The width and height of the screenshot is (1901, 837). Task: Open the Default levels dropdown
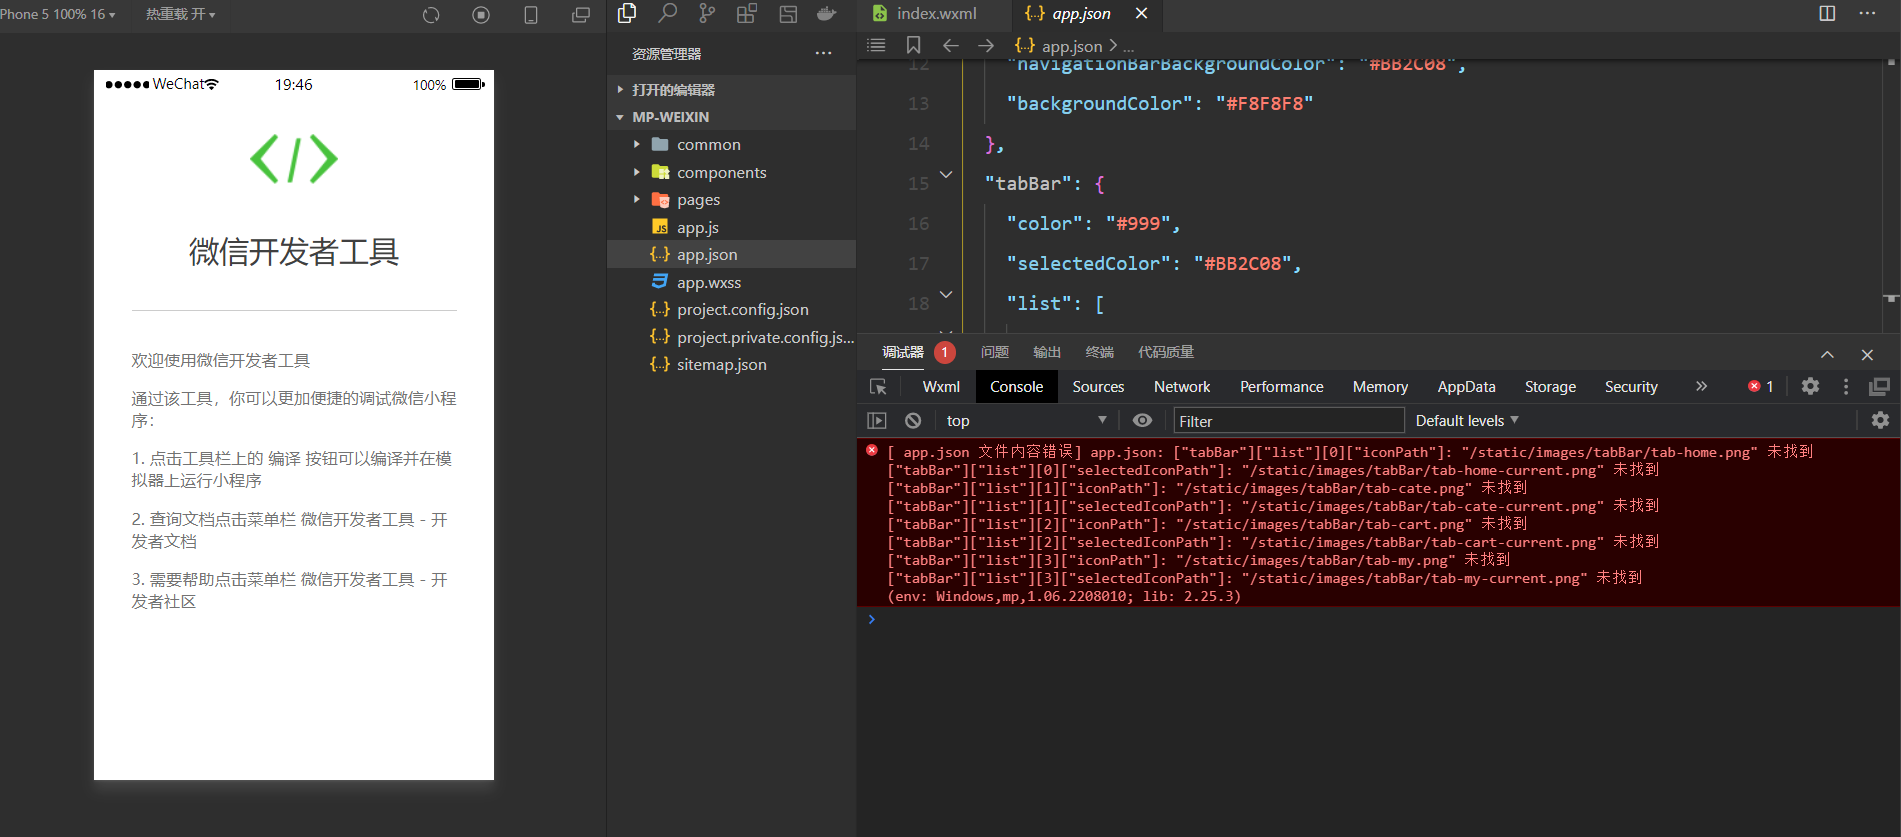click(x=1467, y=421)
